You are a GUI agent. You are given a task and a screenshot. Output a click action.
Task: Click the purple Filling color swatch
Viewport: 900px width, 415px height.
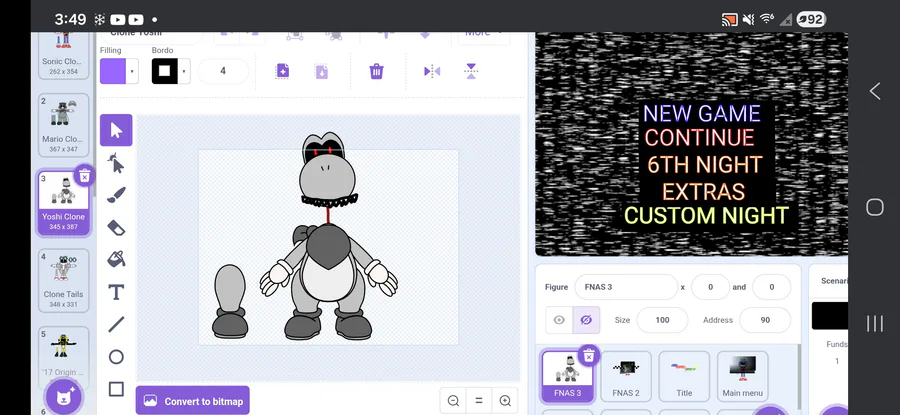tap(113, 71)
